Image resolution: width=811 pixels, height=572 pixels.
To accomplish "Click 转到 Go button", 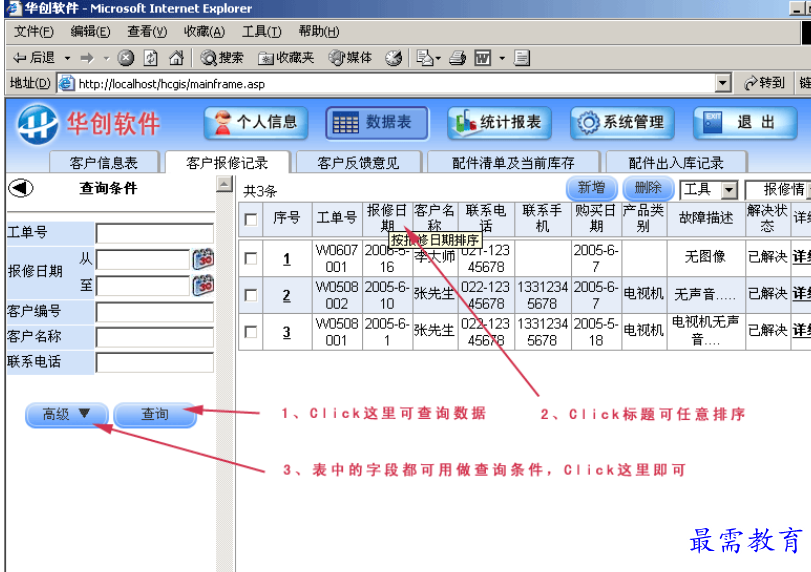I will tap(764, 83).
